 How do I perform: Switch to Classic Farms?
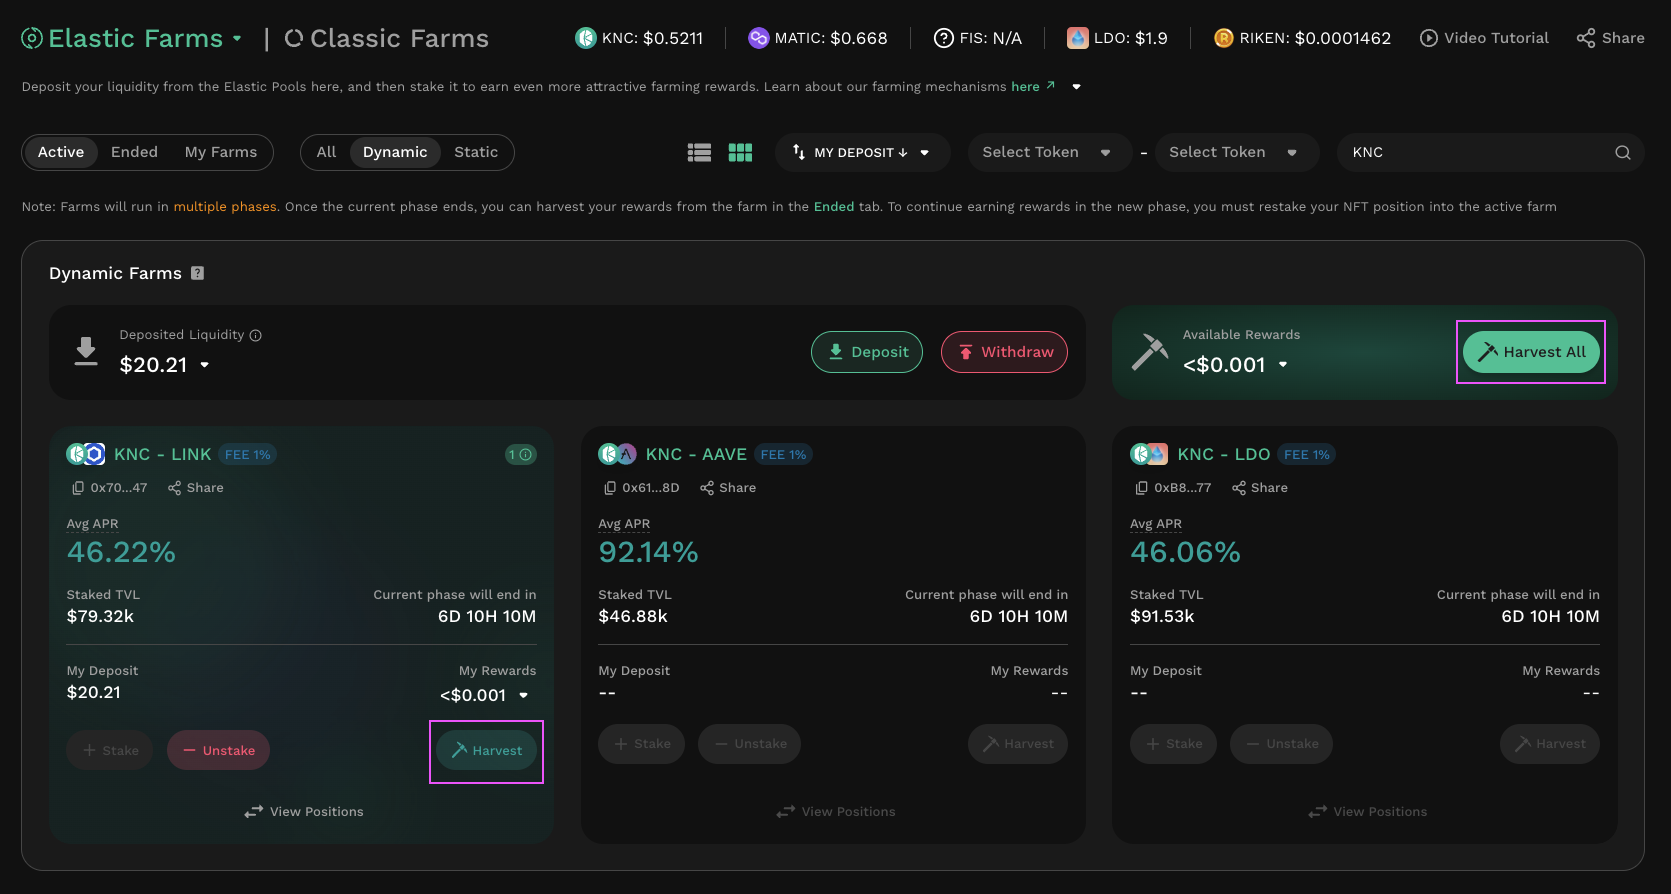tap(387, 38)
